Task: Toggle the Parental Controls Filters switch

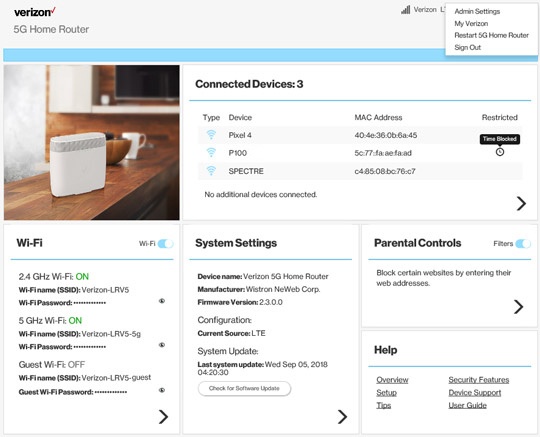Action: click(x=523, y=244)
